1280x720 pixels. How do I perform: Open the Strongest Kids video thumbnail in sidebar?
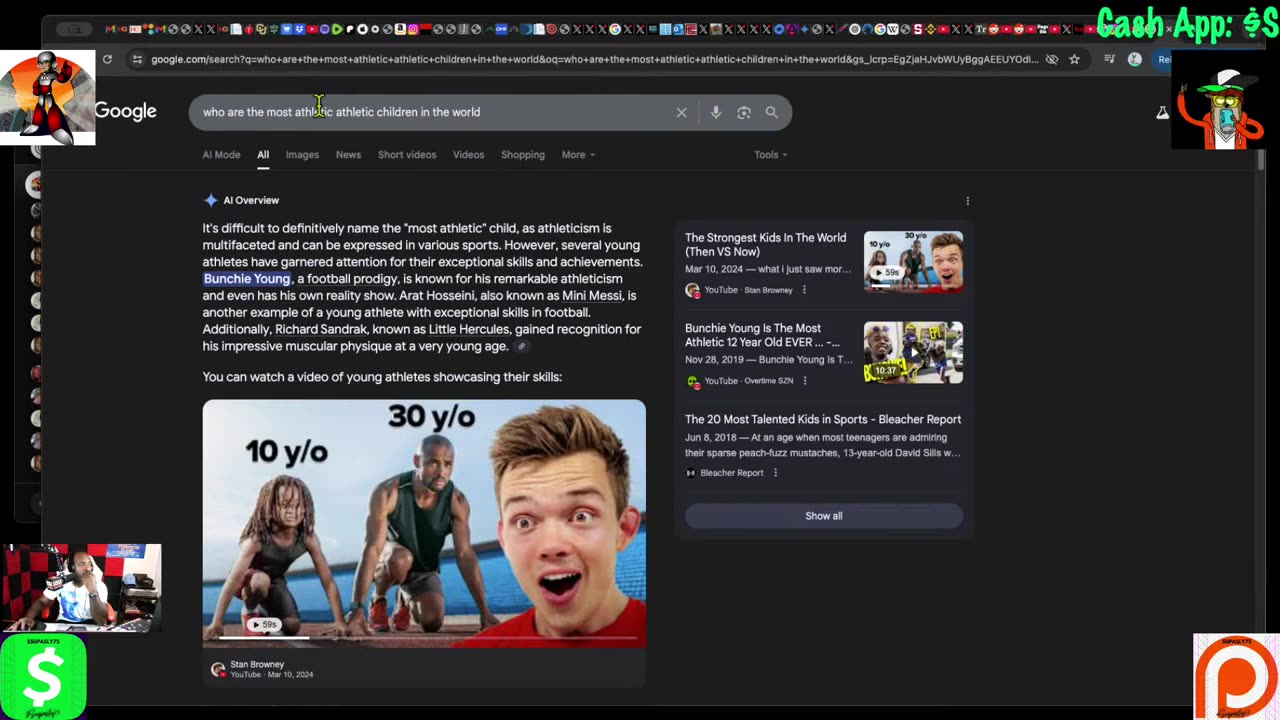(x=913, y=261)
